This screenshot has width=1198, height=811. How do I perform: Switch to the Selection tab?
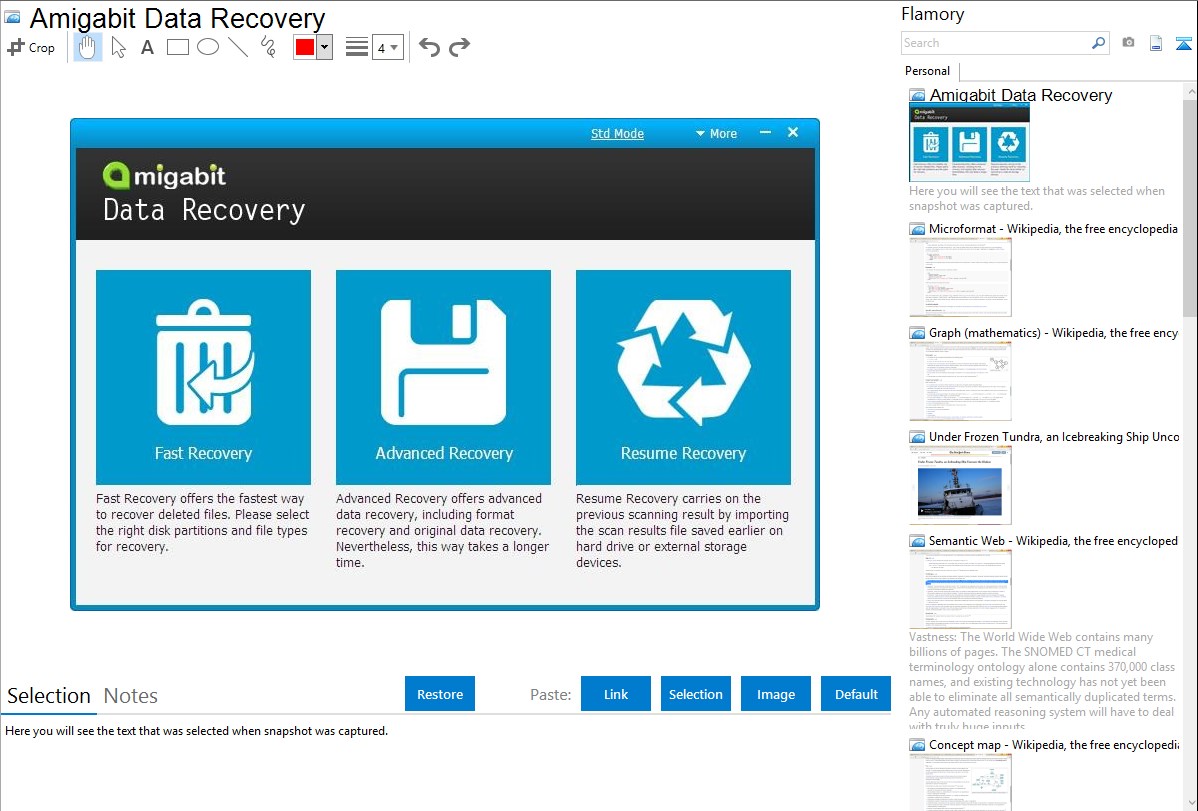49,696
